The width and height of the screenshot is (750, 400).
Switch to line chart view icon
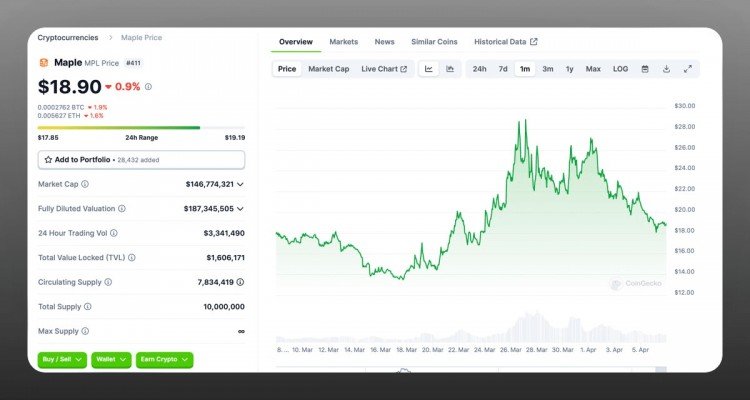(429, 69)
